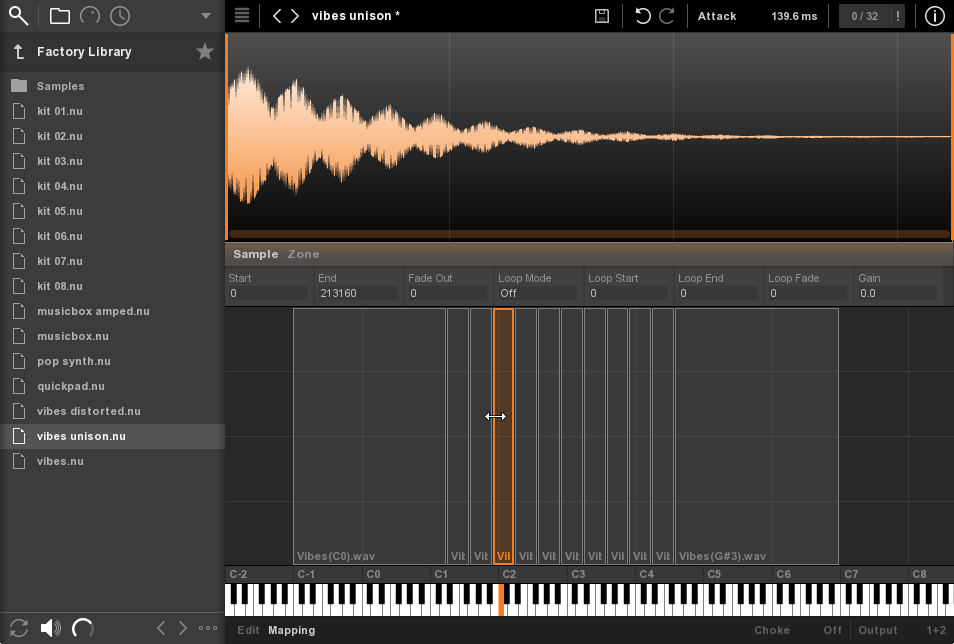Click the save preset floppy disk icon
Screen dimensions: 954x644
point(601,16)
